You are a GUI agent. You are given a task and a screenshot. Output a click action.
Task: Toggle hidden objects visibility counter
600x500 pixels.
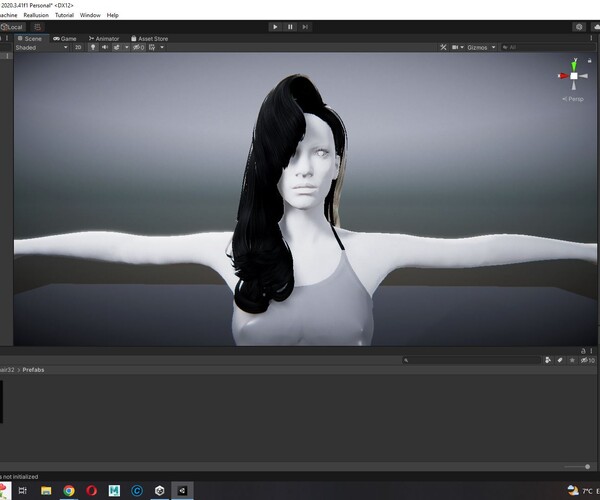pyautogui.click(x=138, y=47)
